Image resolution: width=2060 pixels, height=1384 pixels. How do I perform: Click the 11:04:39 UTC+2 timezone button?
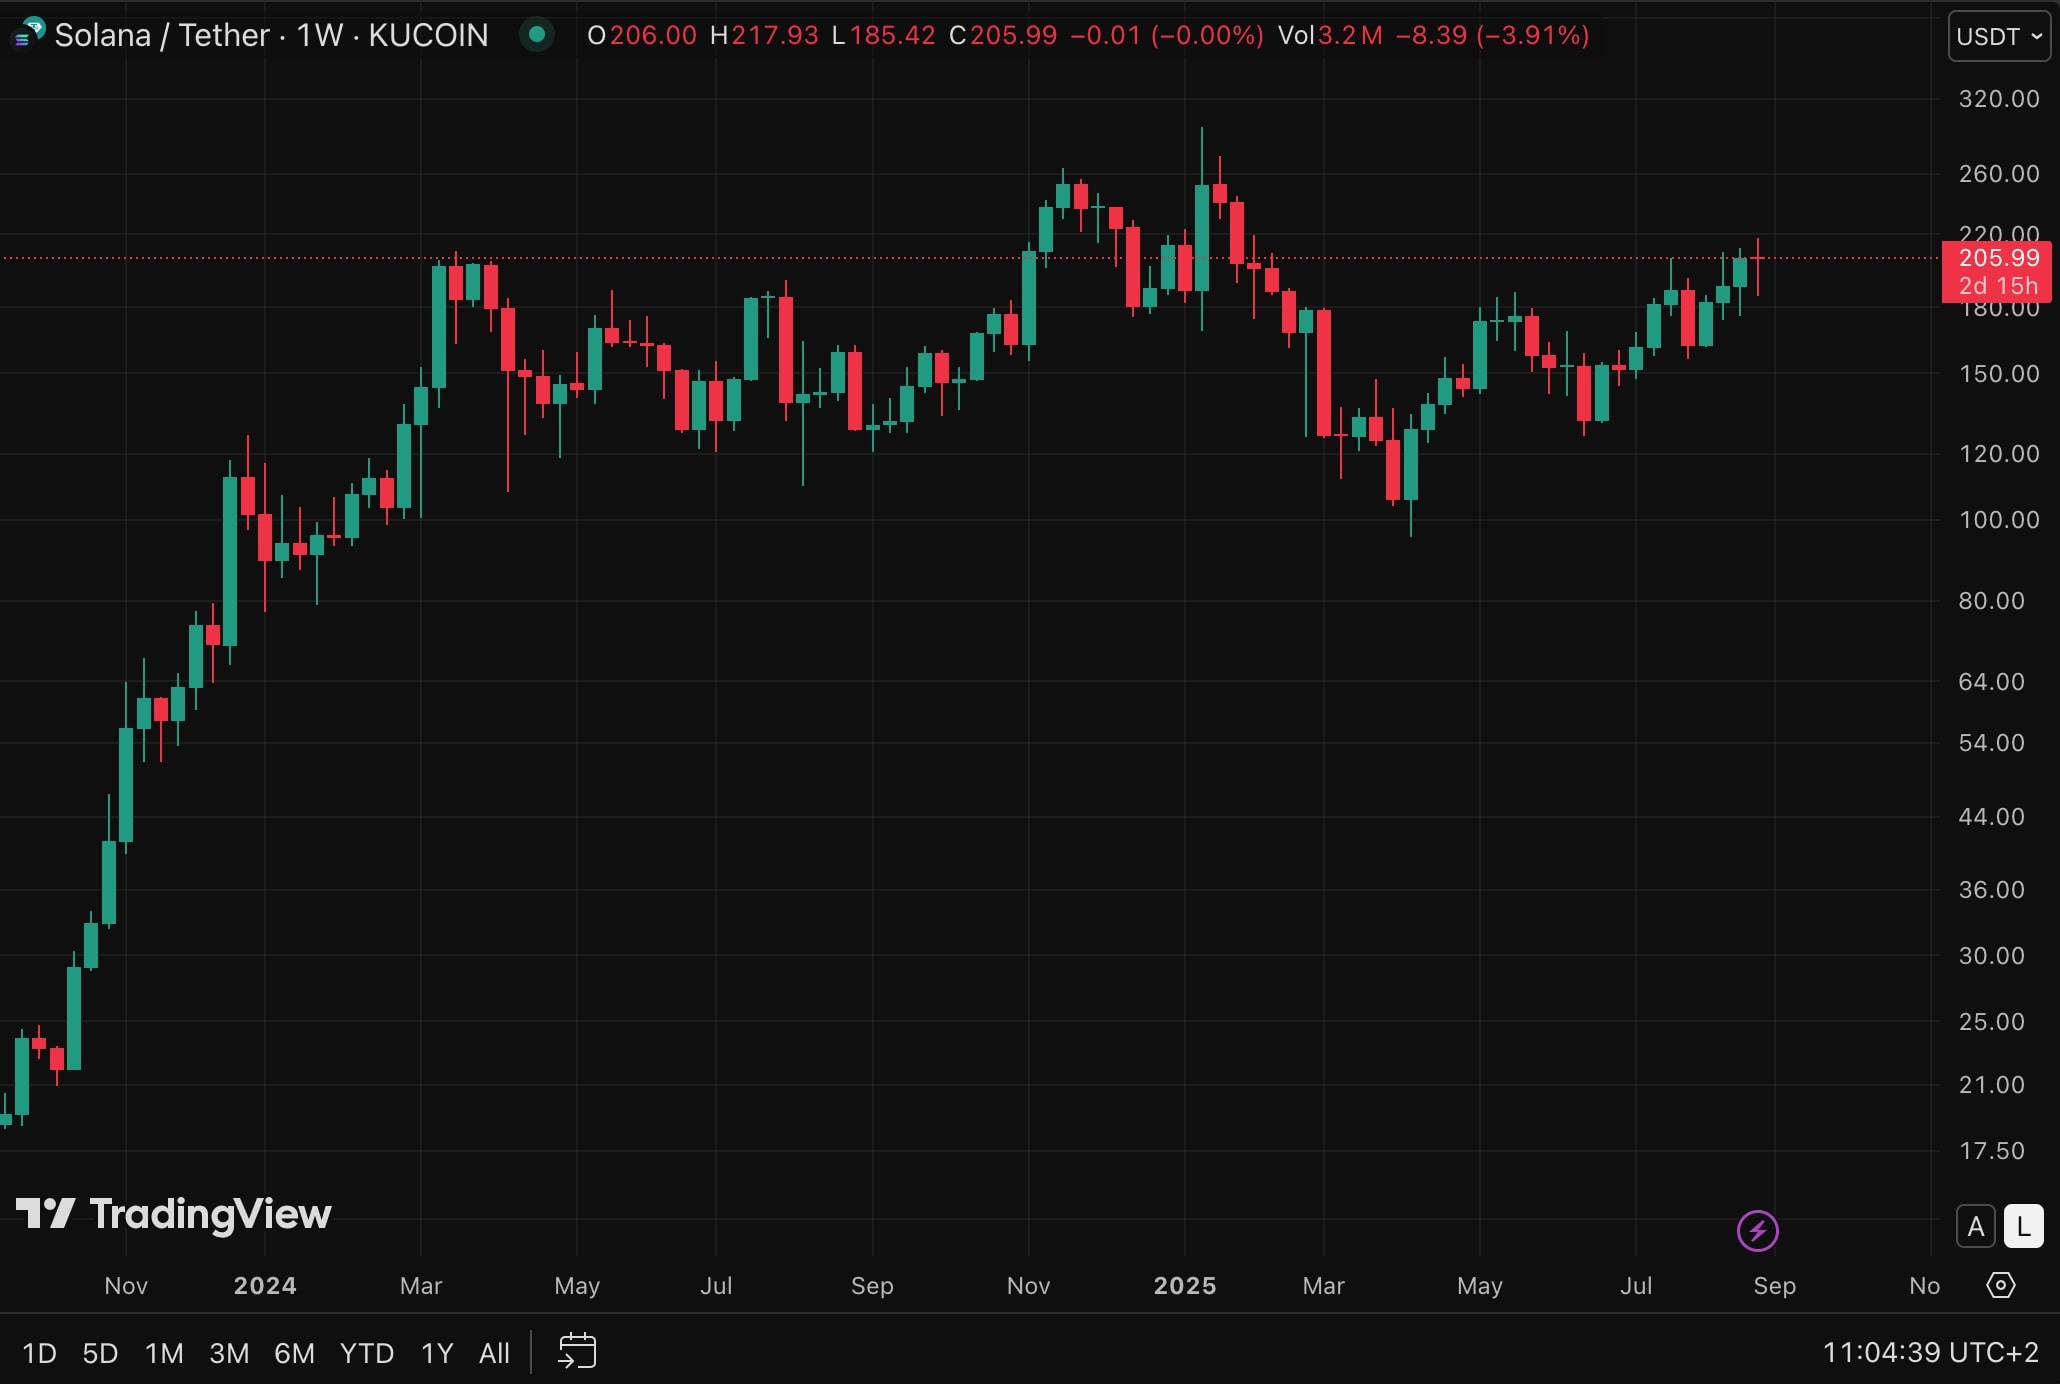pyautogui.click(x=1930, y=1352)
